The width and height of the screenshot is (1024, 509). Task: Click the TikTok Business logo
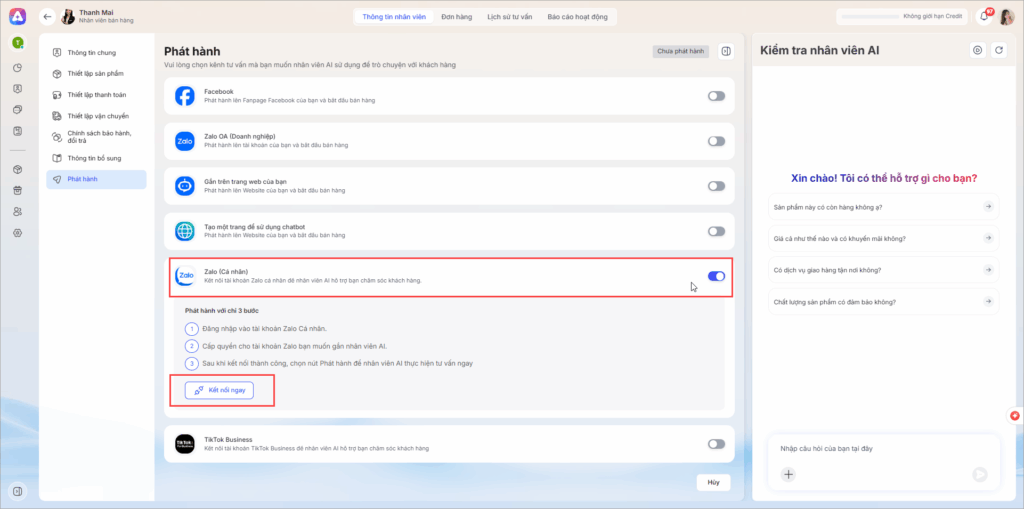pyautogui.click(x=184, y=444)
